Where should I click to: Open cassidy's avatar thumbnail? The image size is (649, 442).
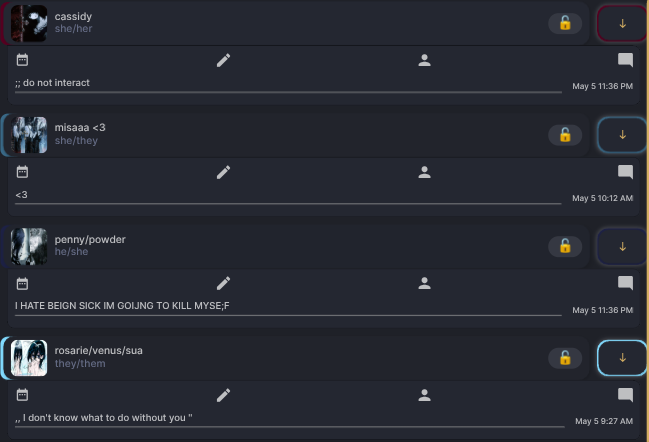click(x=29, y=23)
